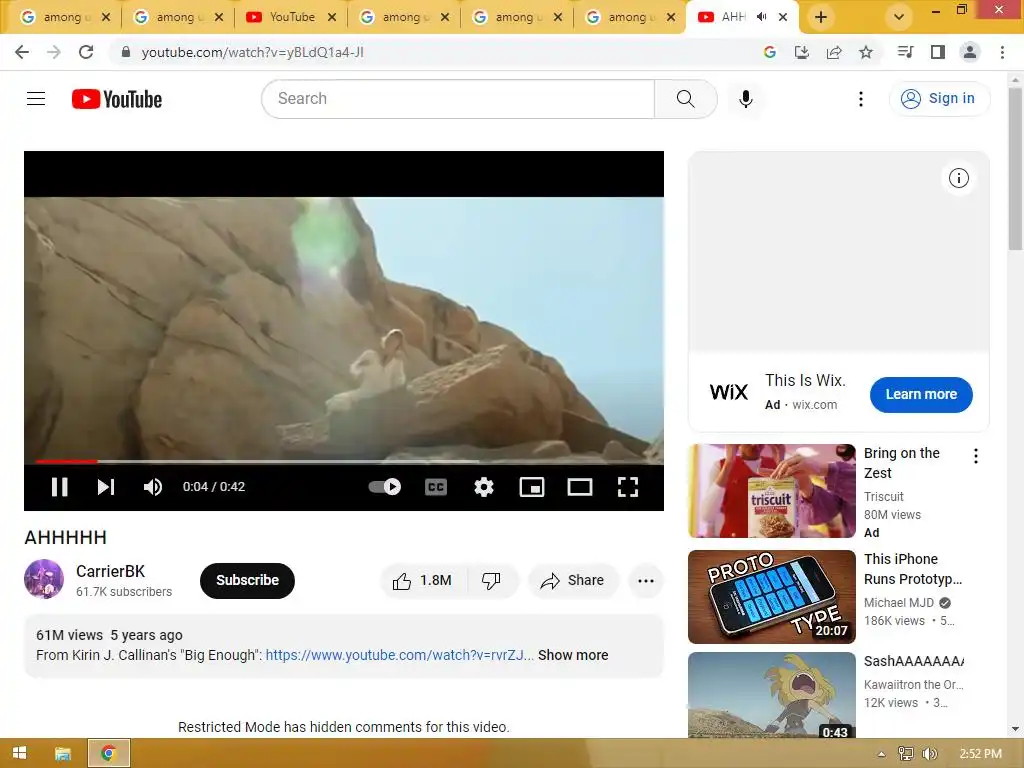The image size is (1024, 768).
Task: Open the SashAAAAAAA video thumbnail
Action: (x=772, y=695)
